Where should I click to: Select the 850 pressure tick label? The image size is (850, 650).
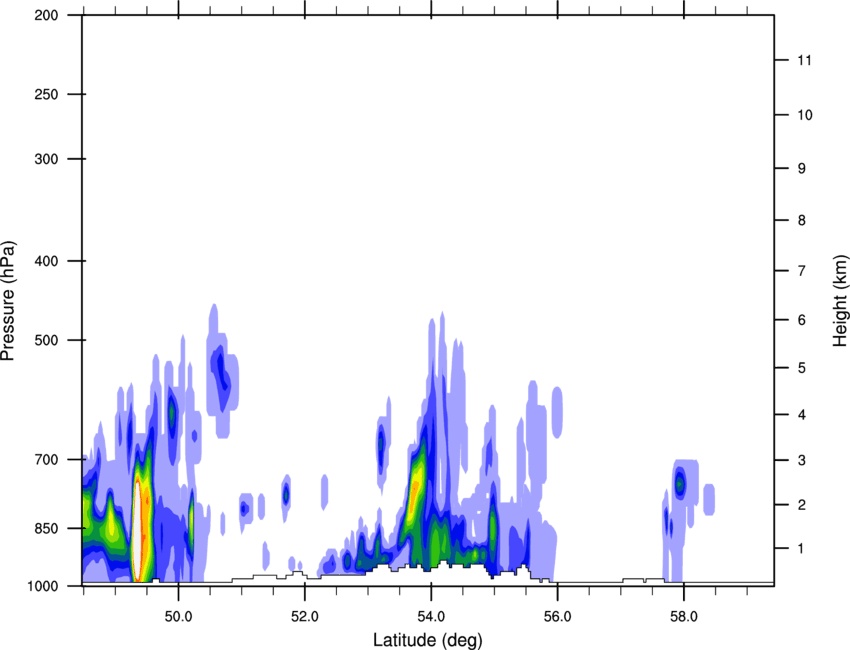point(46,528)
